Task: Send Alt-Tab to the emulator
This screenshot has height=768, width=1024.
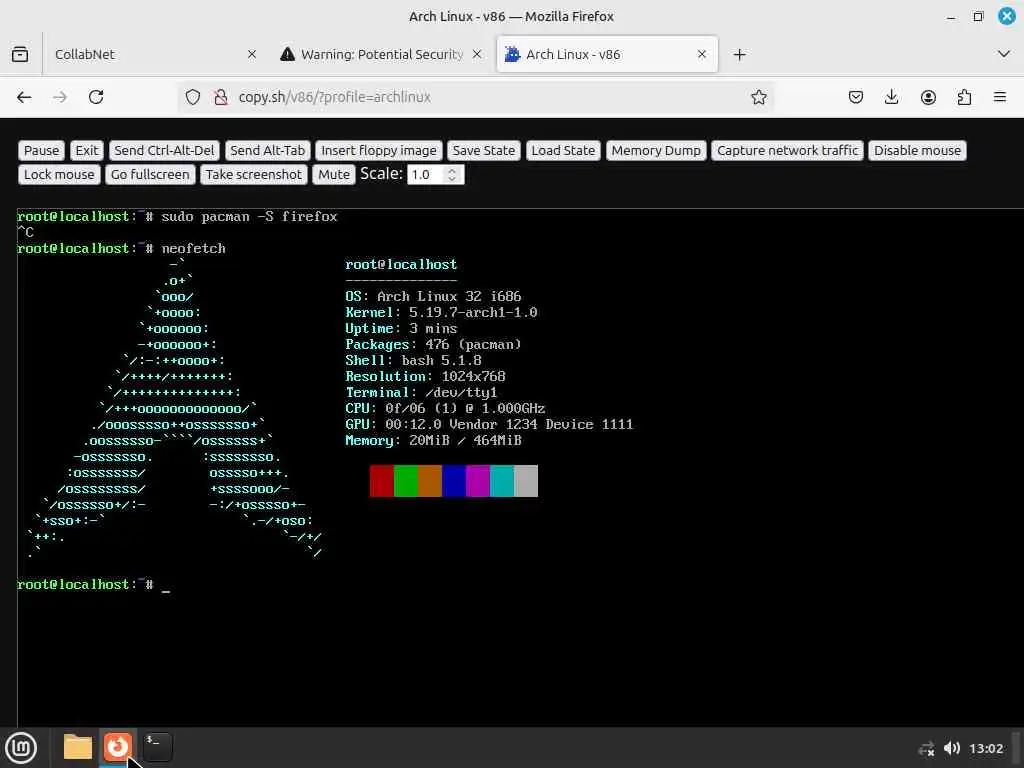Action: tap(267, 151)
